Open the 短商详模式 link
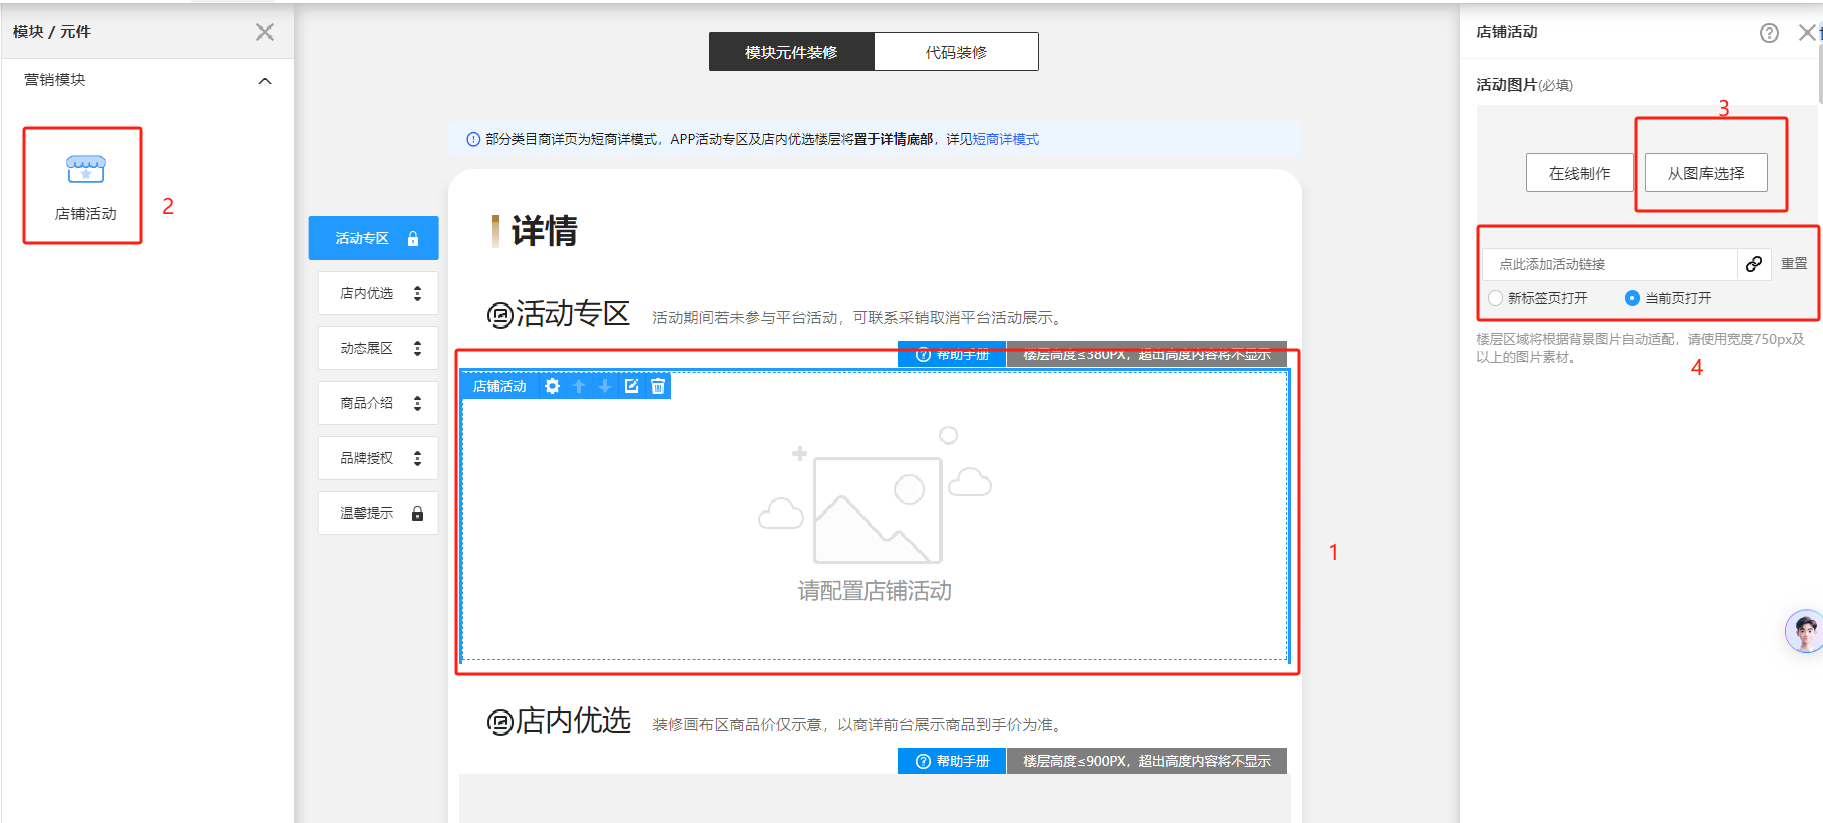The height and width of the screenshot is (823, 1823). click(x=1006, y=139)
